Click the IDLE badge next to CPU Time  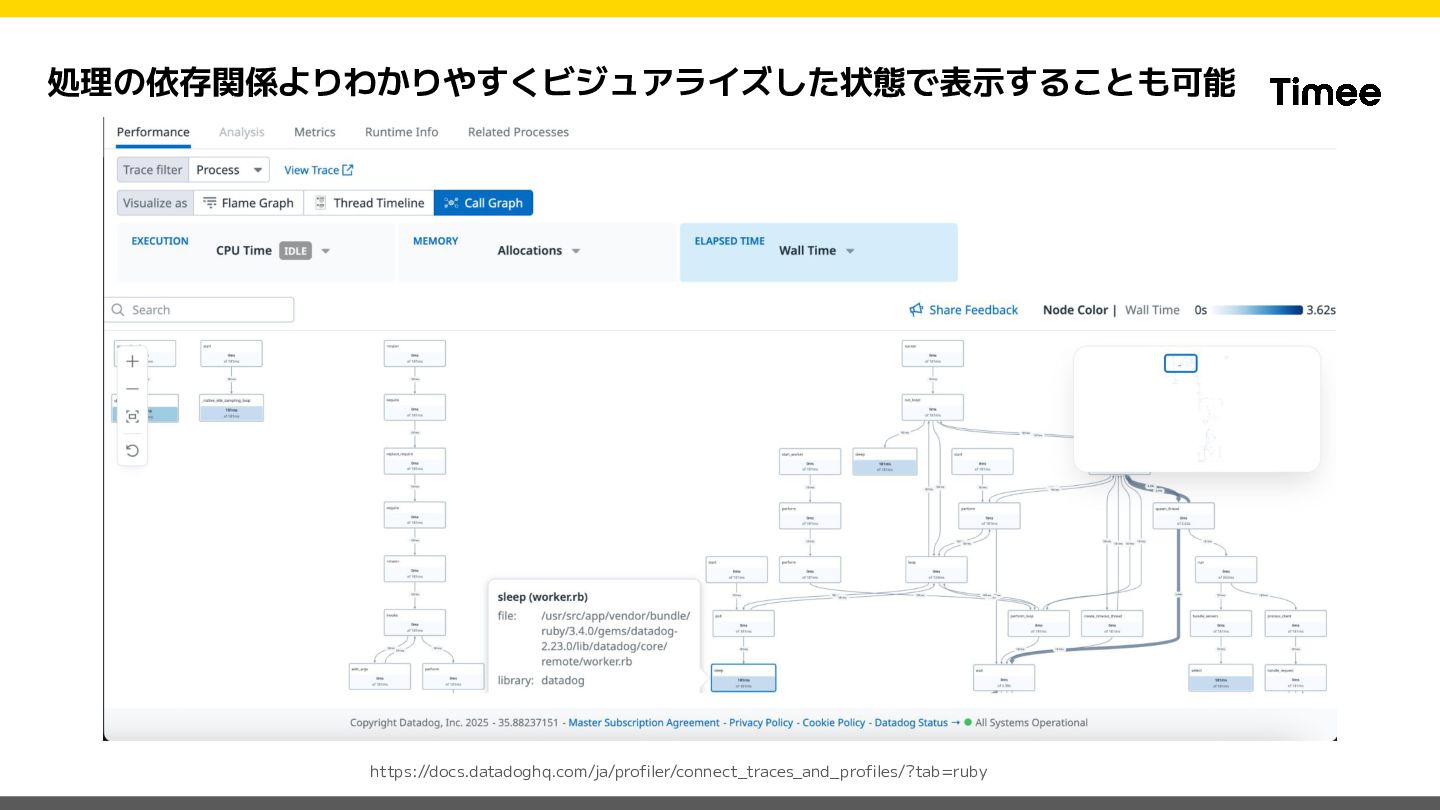point(295,251)
